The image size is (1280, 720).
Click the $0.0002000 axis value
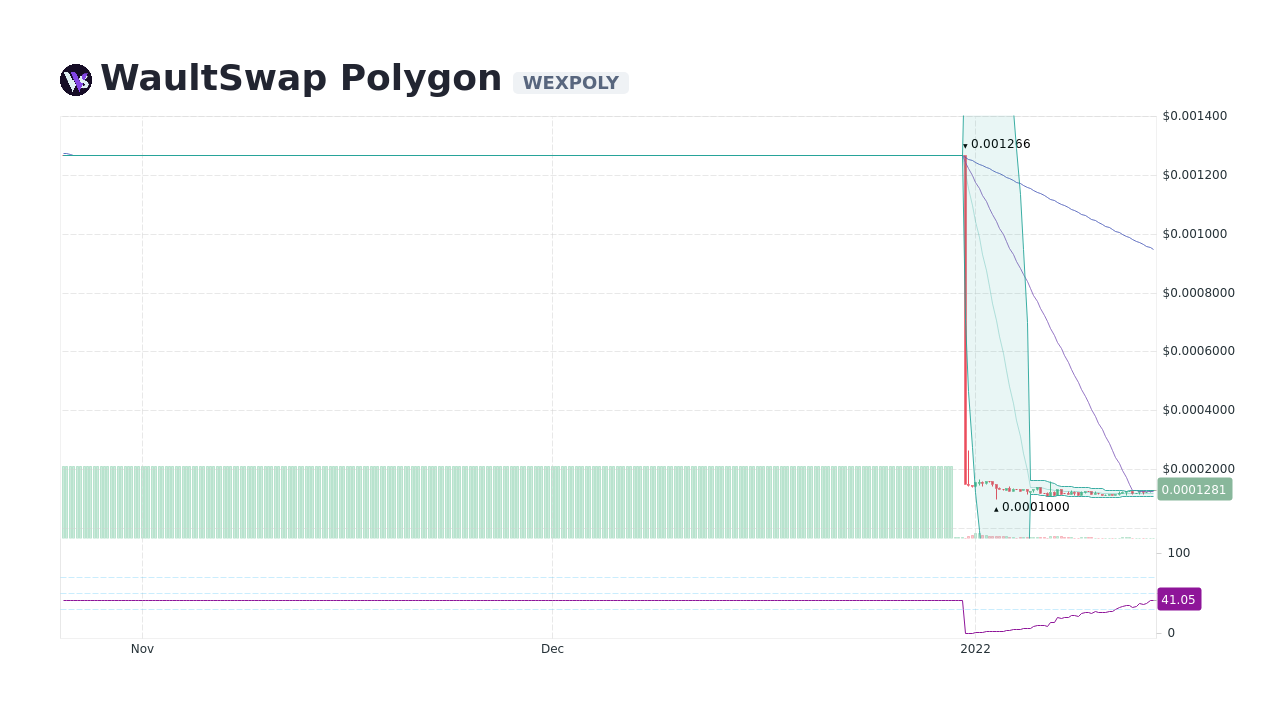[1200, 468]
